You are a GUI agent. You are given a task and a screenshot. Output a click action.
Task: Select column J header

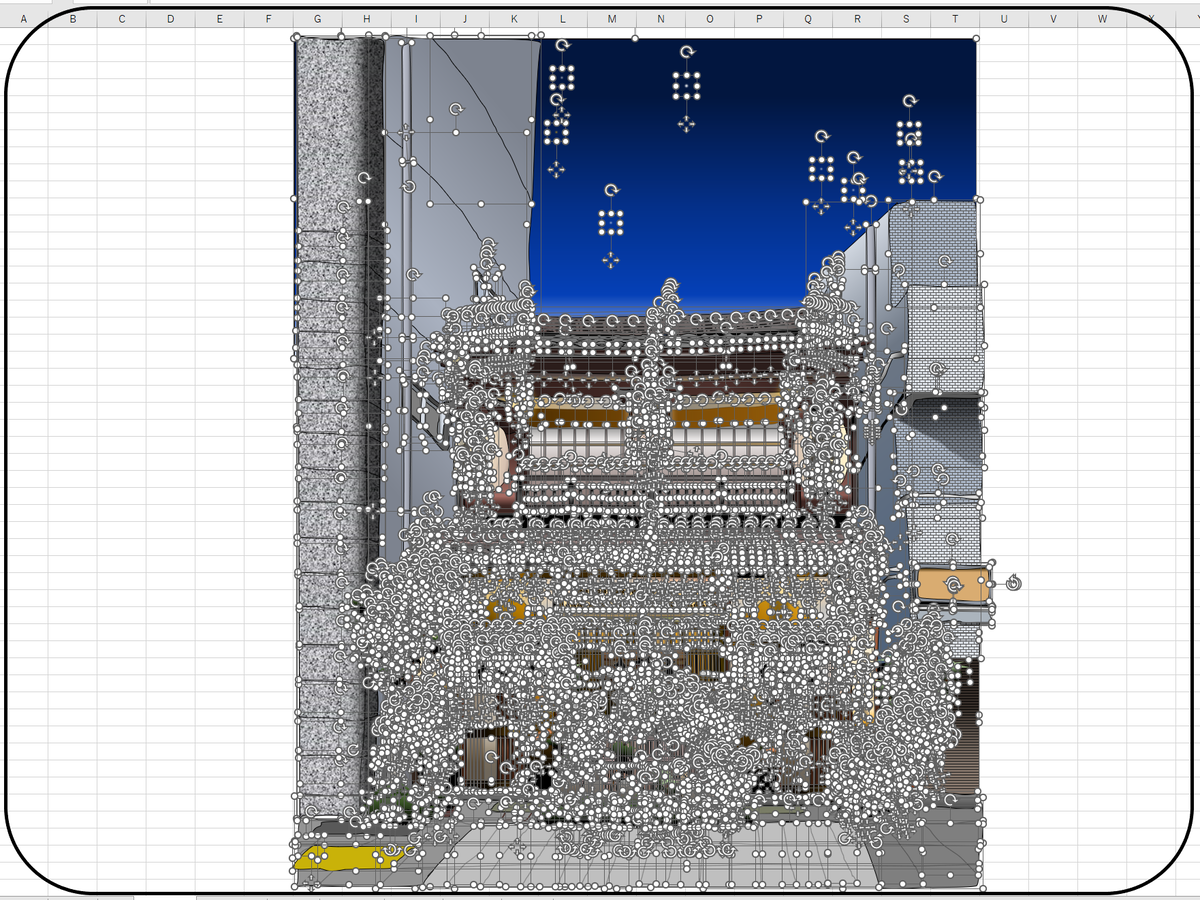pos(464,18)
